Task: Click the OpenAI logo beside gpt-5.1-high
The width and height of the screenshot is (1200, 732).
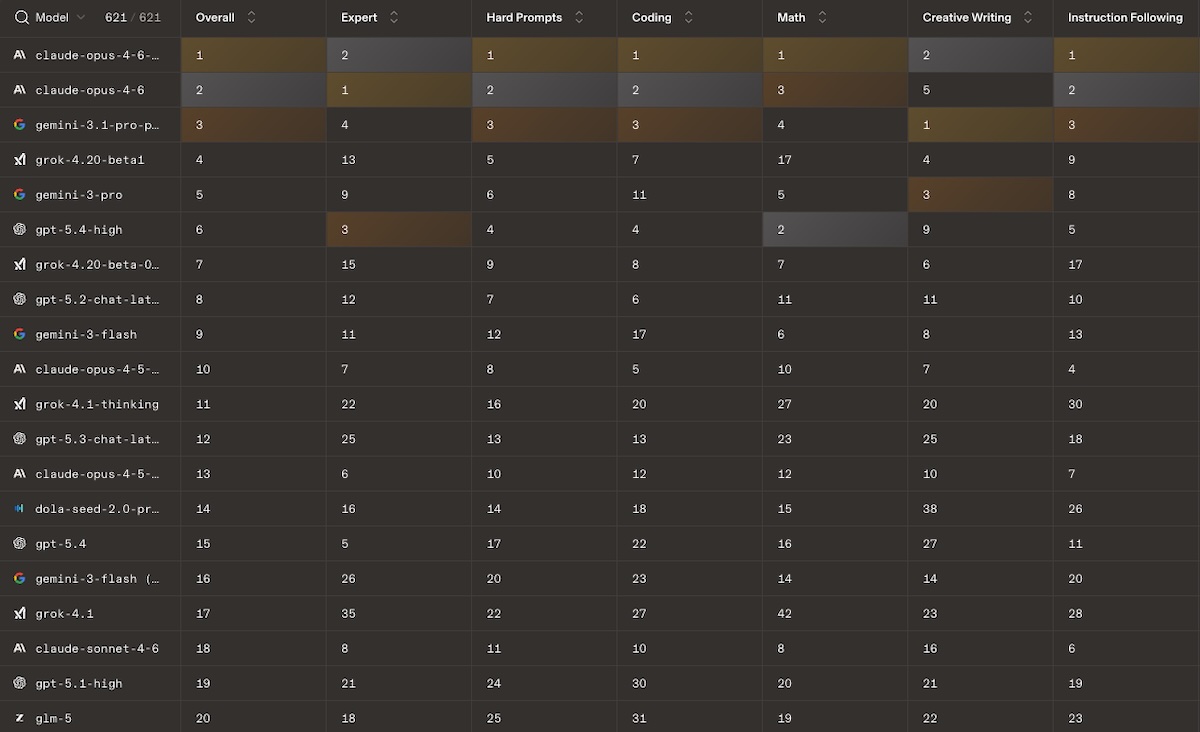Action: pyautogui.click(x=20, y=684)
